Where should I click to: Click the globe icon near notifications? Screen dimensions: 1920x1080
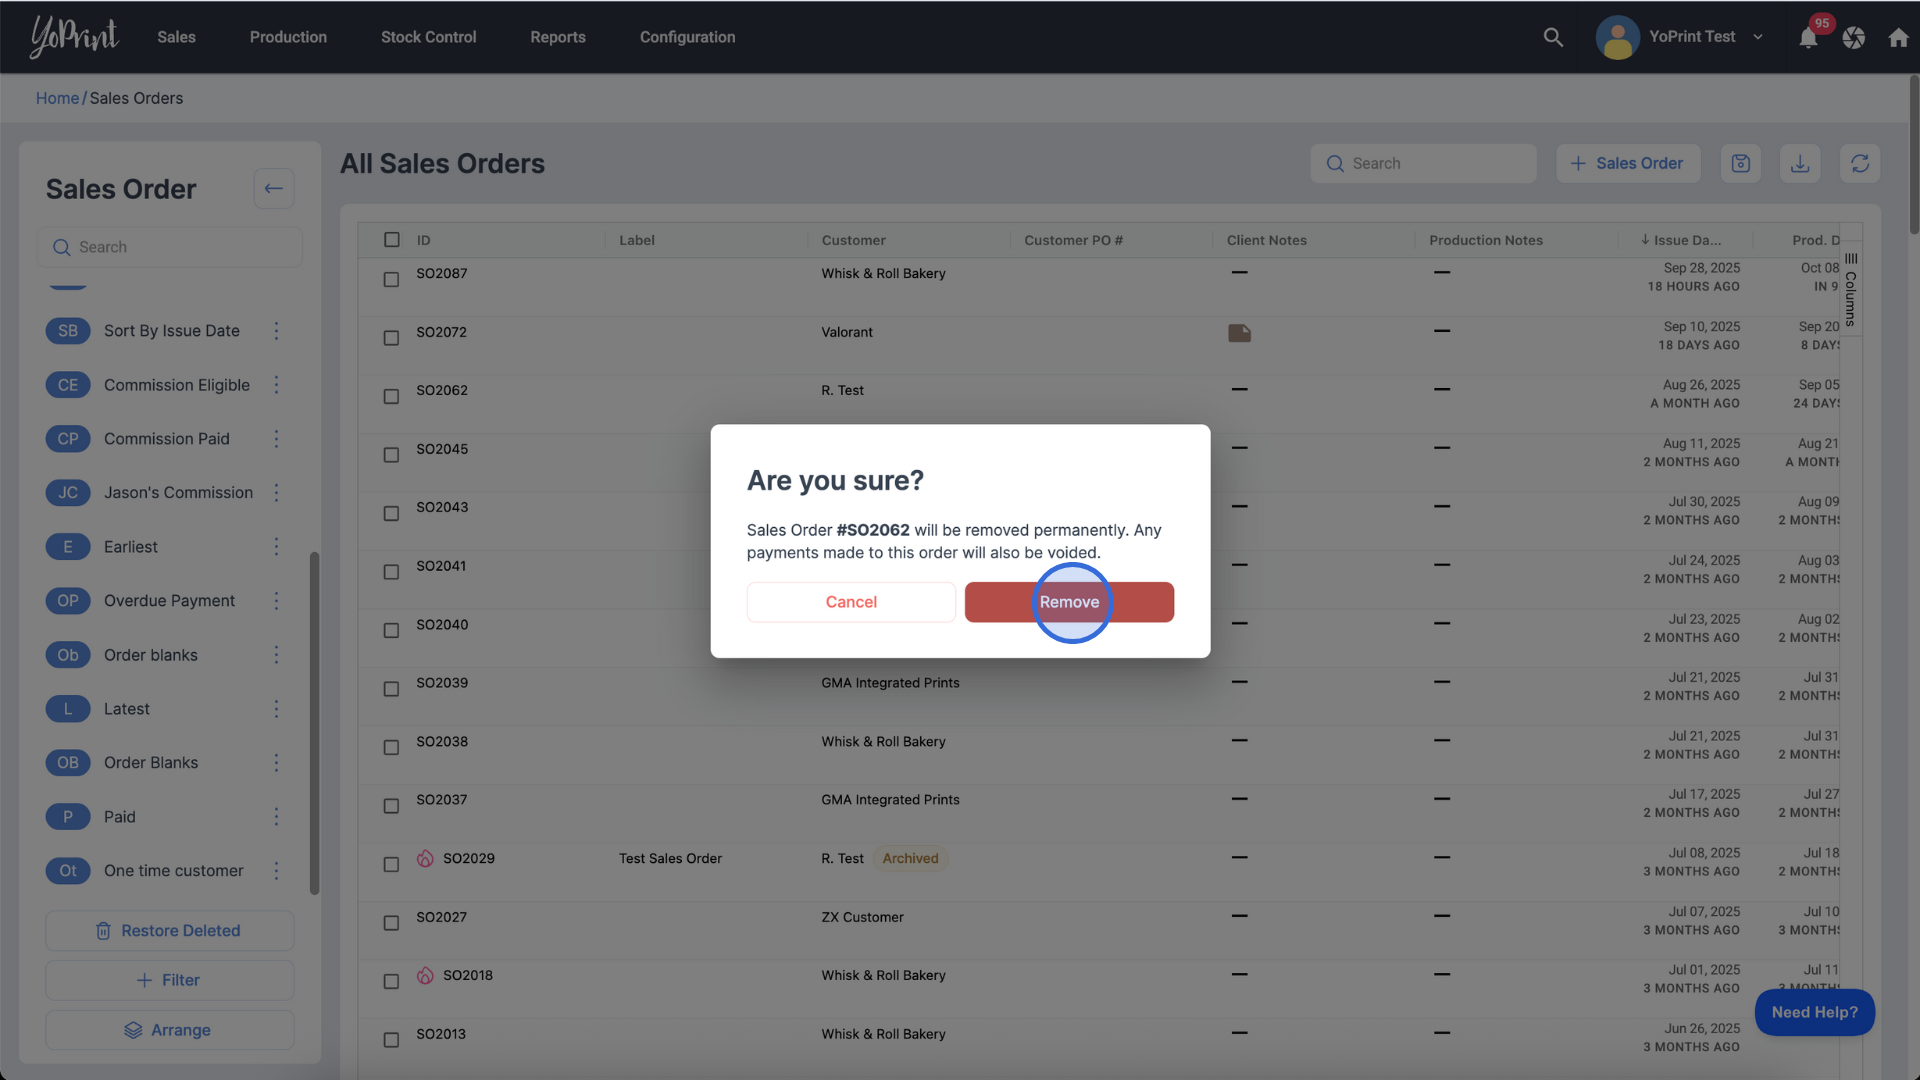(1854, 38)
